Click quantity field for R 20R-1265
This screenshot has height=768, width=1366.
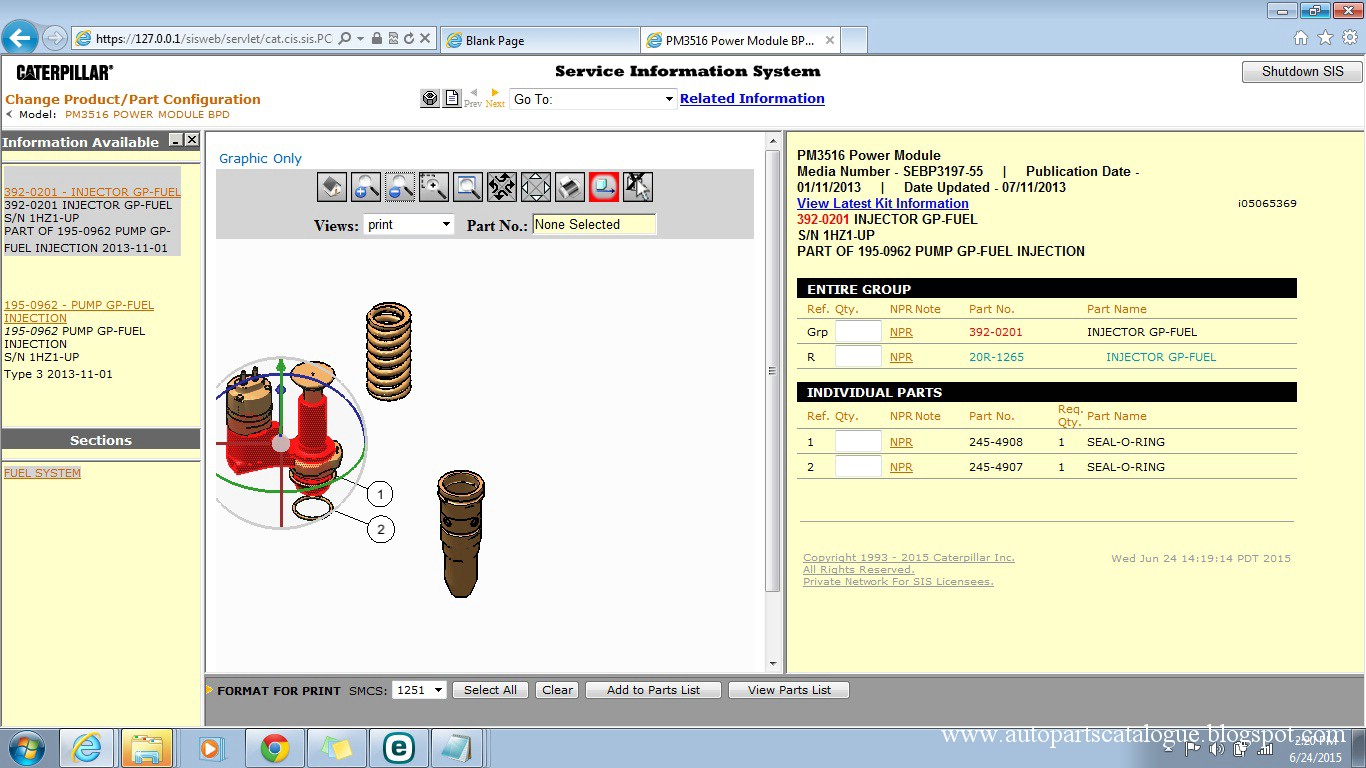click(x=858, y=357)
